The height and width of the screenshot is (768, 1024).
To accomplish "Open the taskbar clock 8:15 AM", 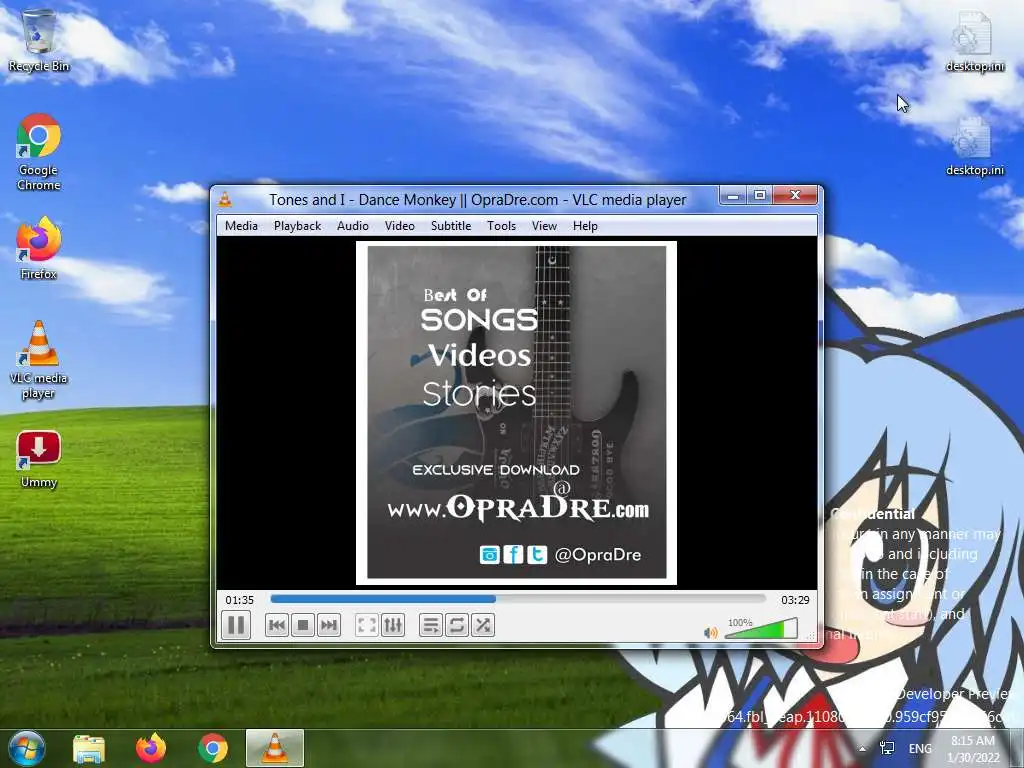I will pos(973,749).
